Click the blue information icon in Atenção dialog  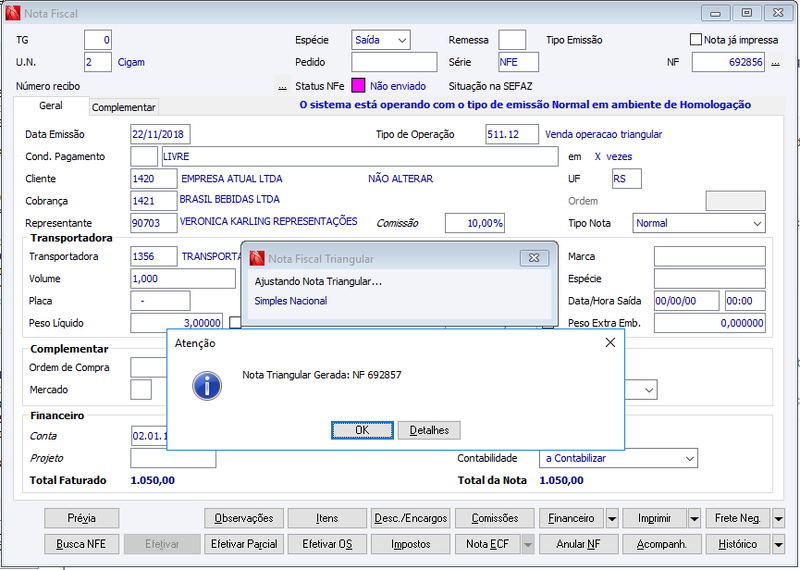coord(207,386)
